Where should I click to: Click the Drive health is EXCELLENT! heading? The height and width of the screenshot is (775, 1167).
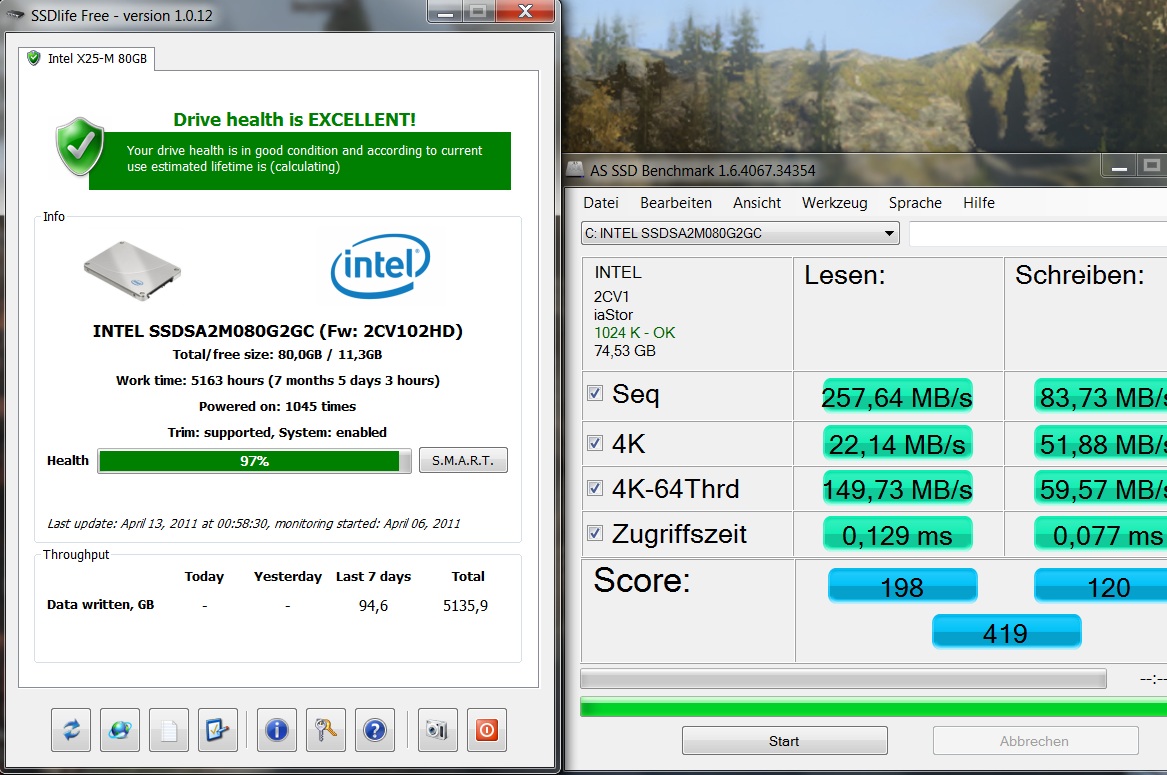point(295,119)
